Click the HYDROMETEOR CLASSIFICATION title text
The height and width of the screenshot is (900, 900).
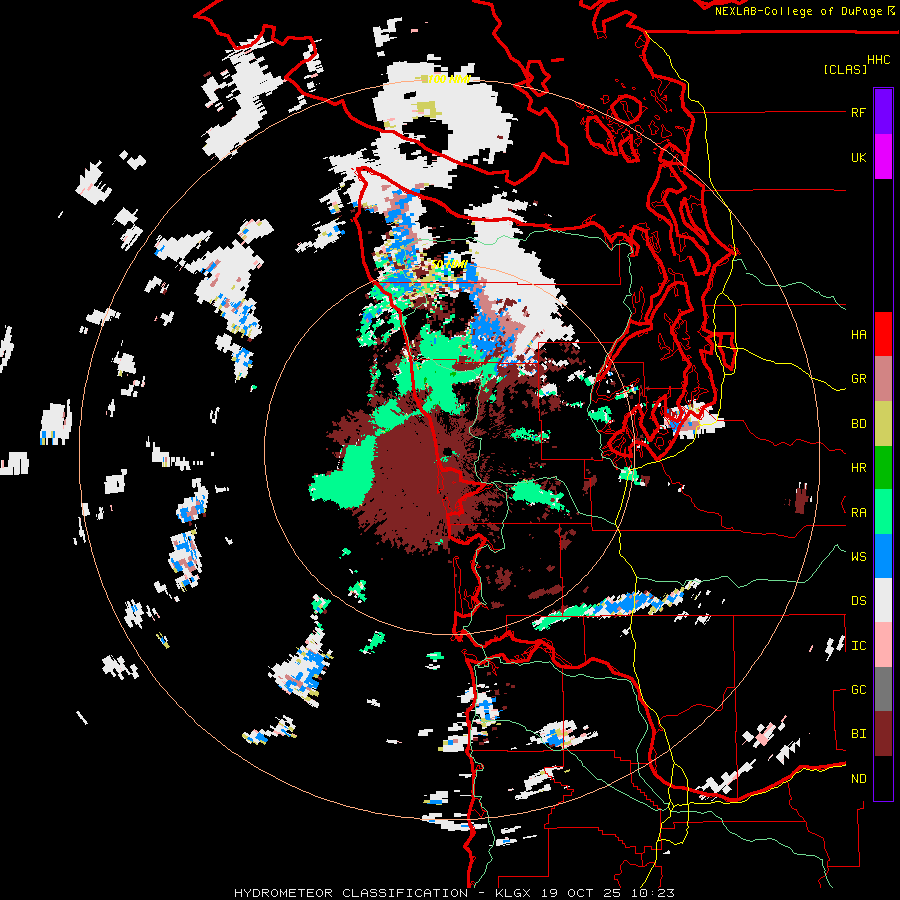pos(351,893)
